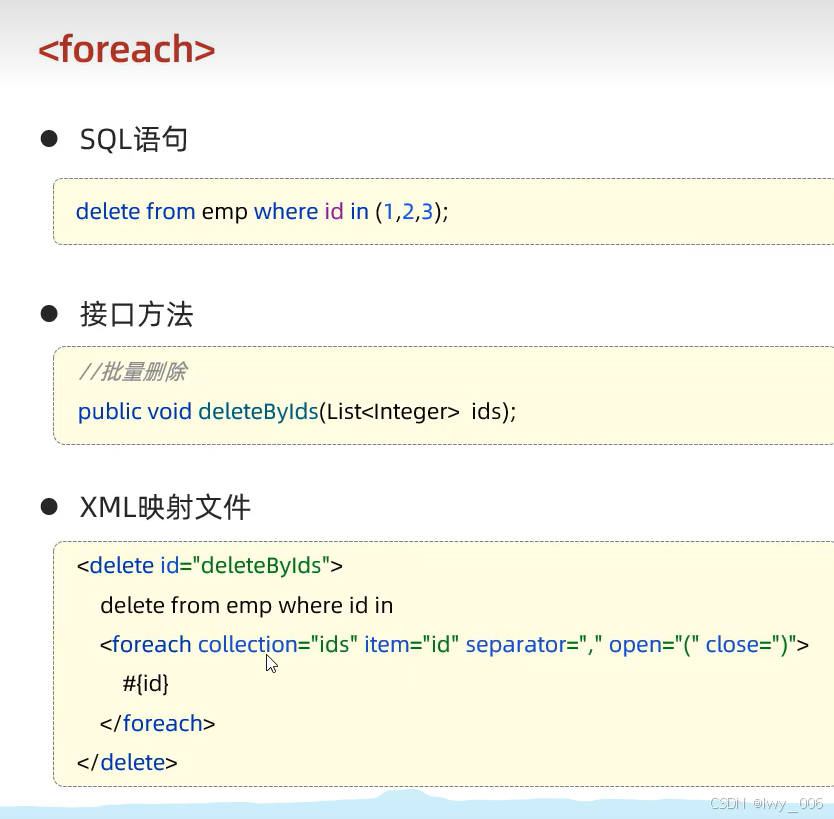This screenshot has height=819, width=834.
Task: Click the (1,2,3) value list in SQL
Action: pyautogui.click(x=408, y=212)
